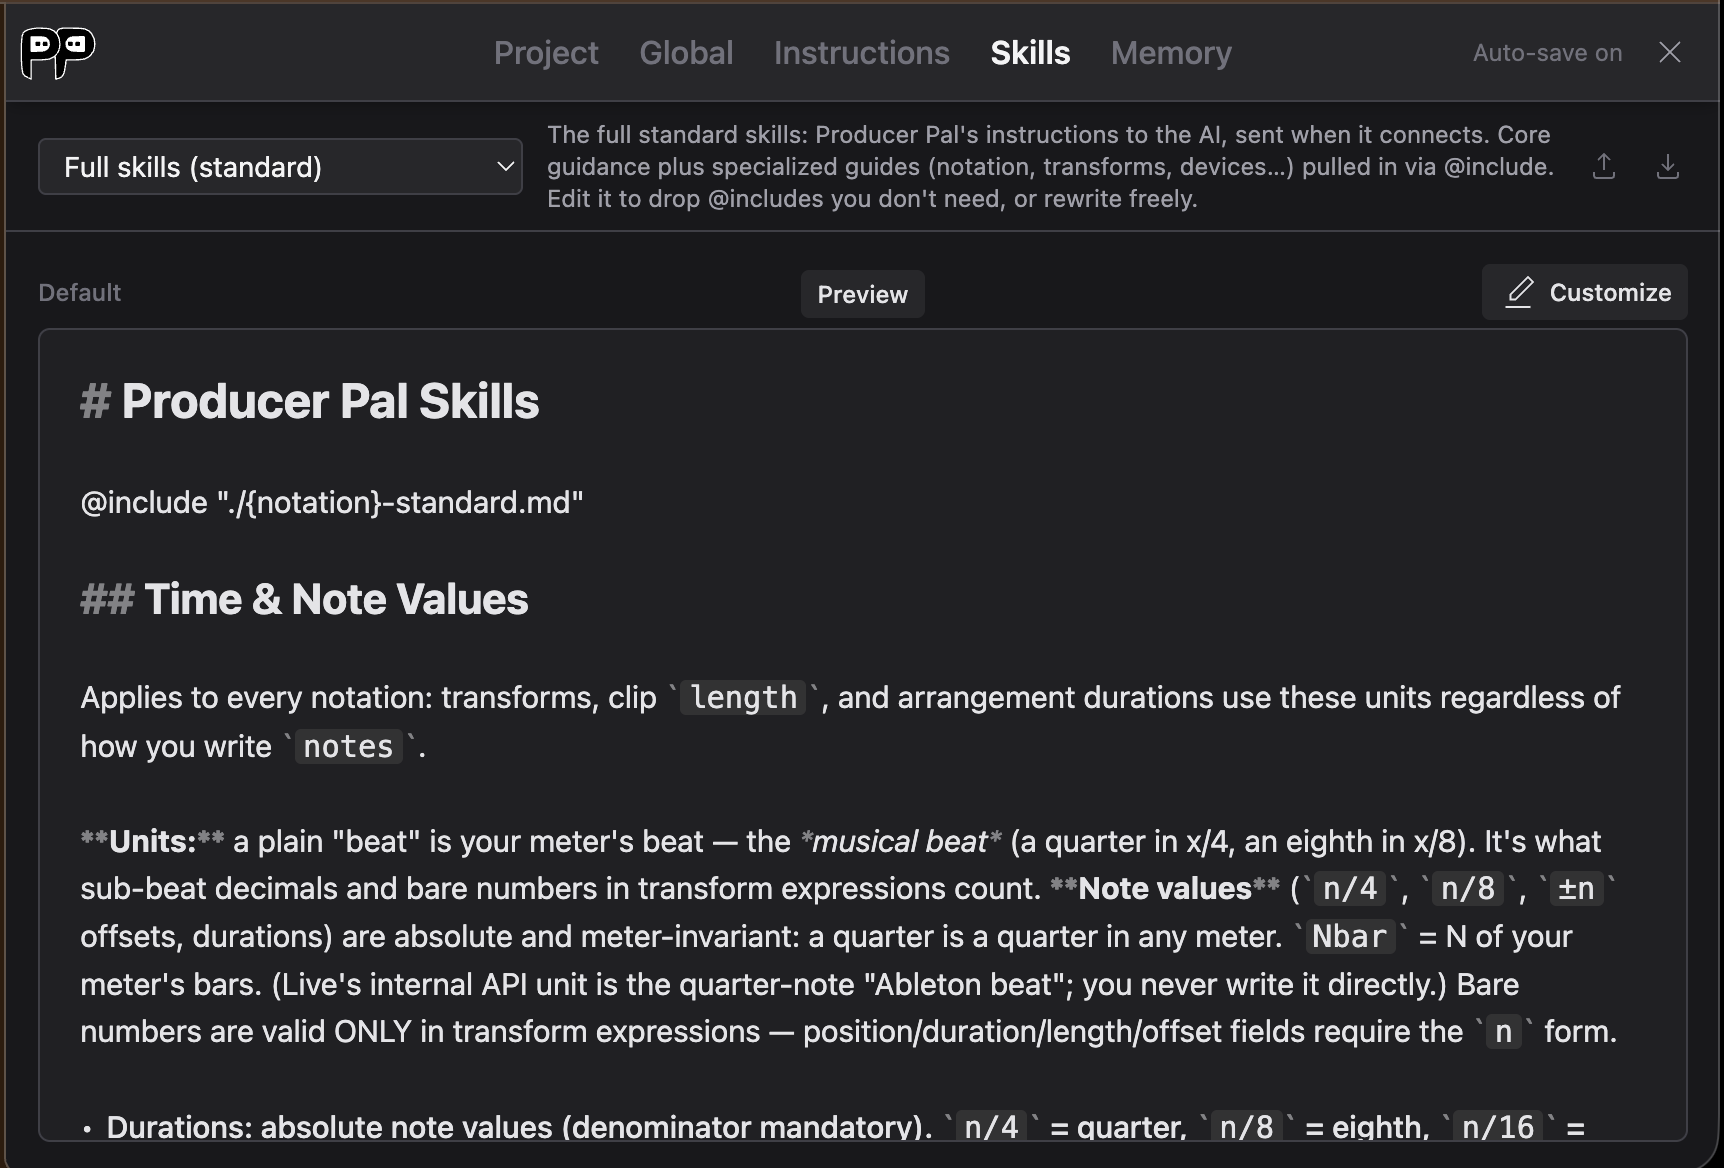Select the Skills tab
Screen dimensions: 1724x1168
coord(1030,52)
